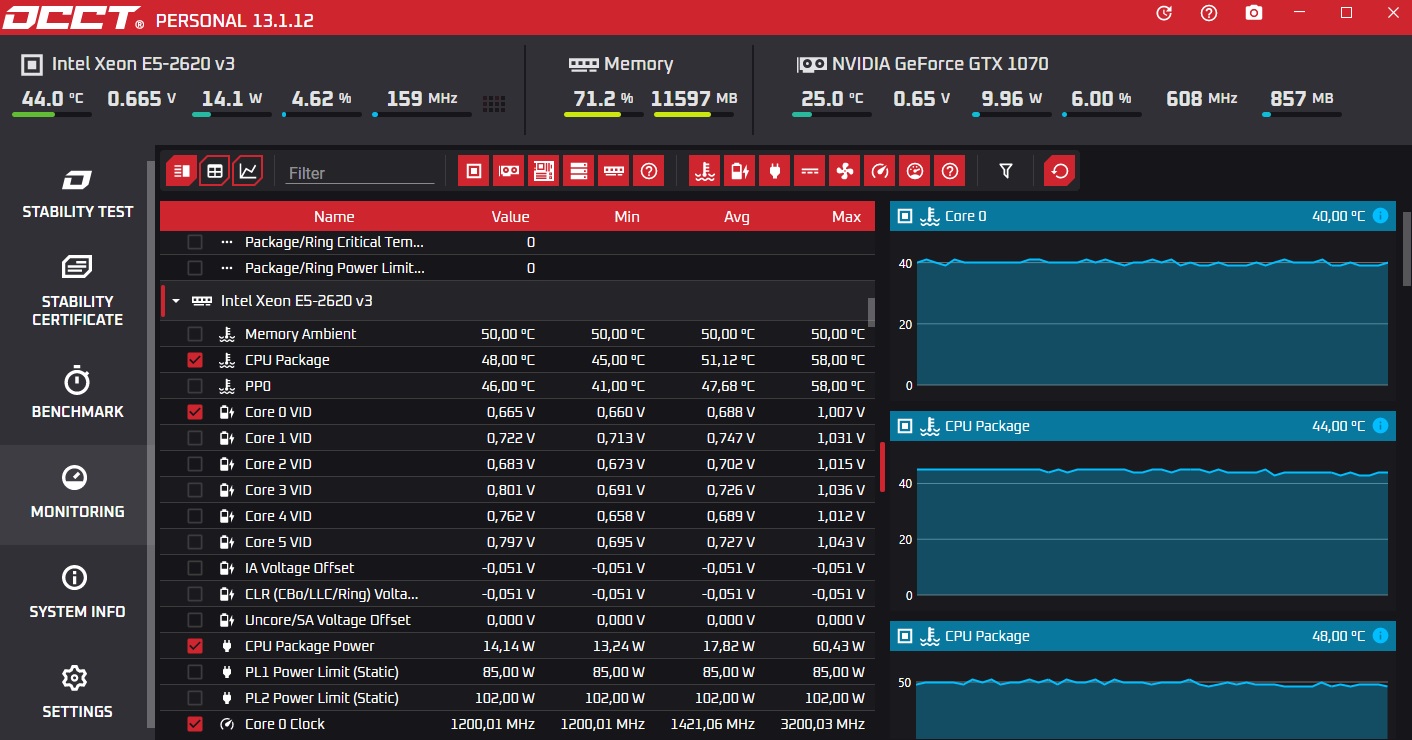This screenshot has width=1412, height=740.
Task: Open help from the title bar question mark
Action: 1209,13
